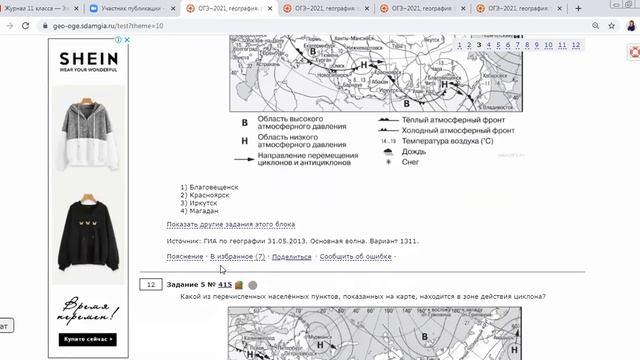Click answer option 4) Магадан
640x360 pixels.
(x=199, y=211)
